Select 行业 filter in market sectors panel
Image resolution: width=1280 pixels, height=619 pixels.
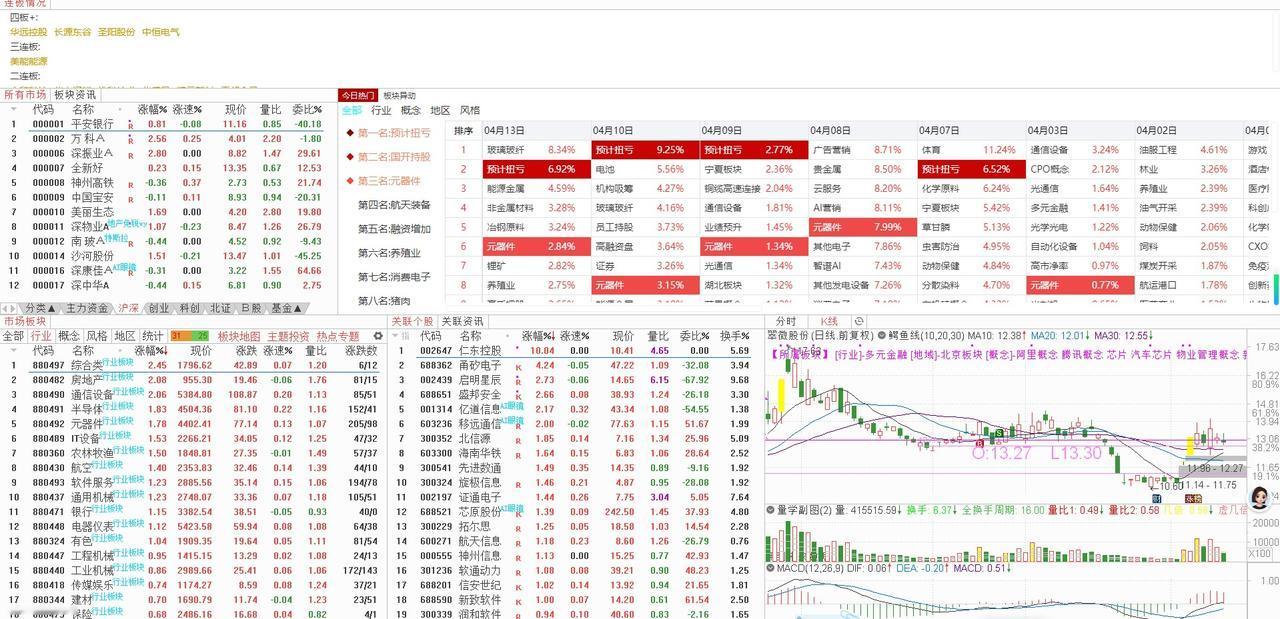click(41, 336)
